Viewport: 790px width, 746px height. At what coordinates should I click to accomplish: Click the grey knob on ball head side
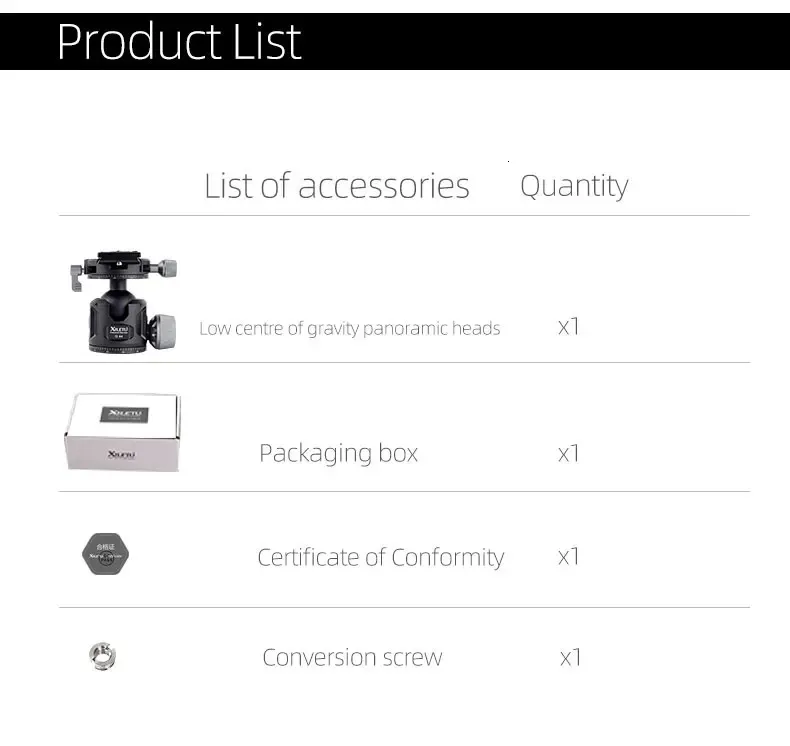(163, 331)
